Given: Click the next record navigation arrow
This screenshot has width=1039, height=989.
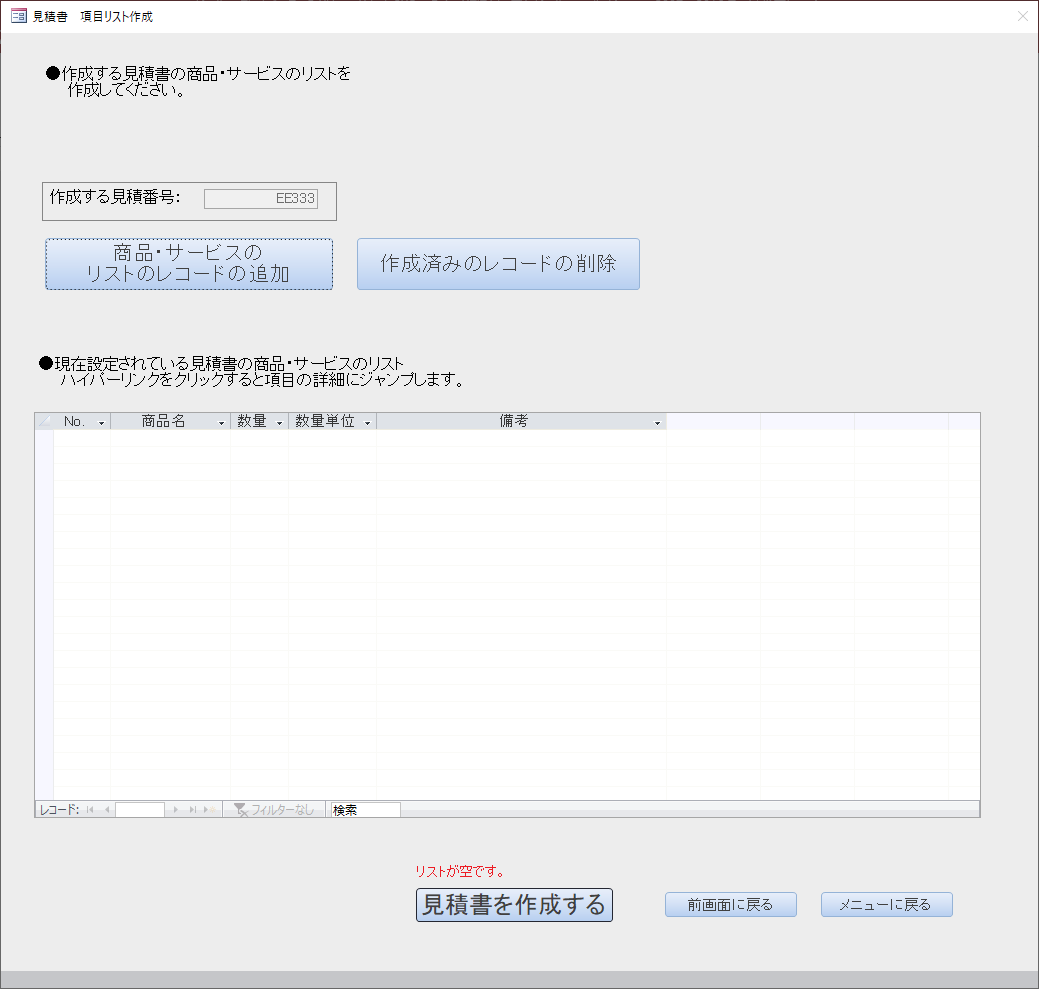Looking at the screenshot, I should point(177,810).
